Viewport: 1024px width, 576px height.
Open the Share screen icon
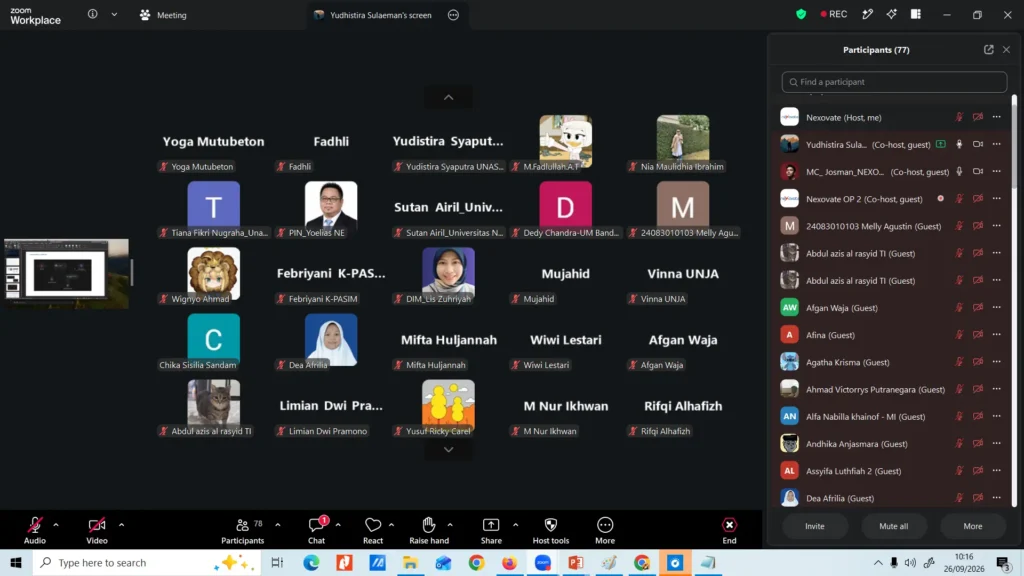(491, 525)
